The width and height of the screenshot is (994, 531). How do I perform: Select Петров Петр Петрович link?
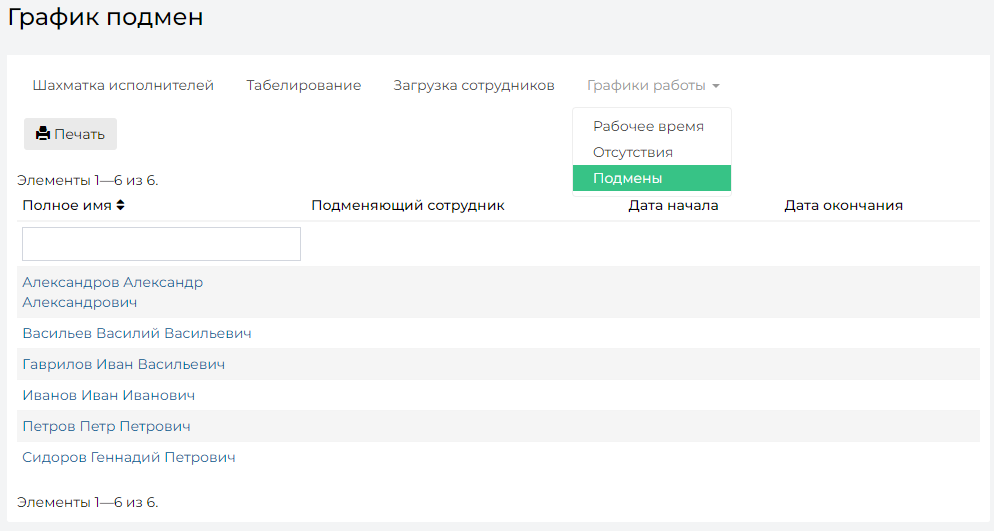[x=106, y=426]
